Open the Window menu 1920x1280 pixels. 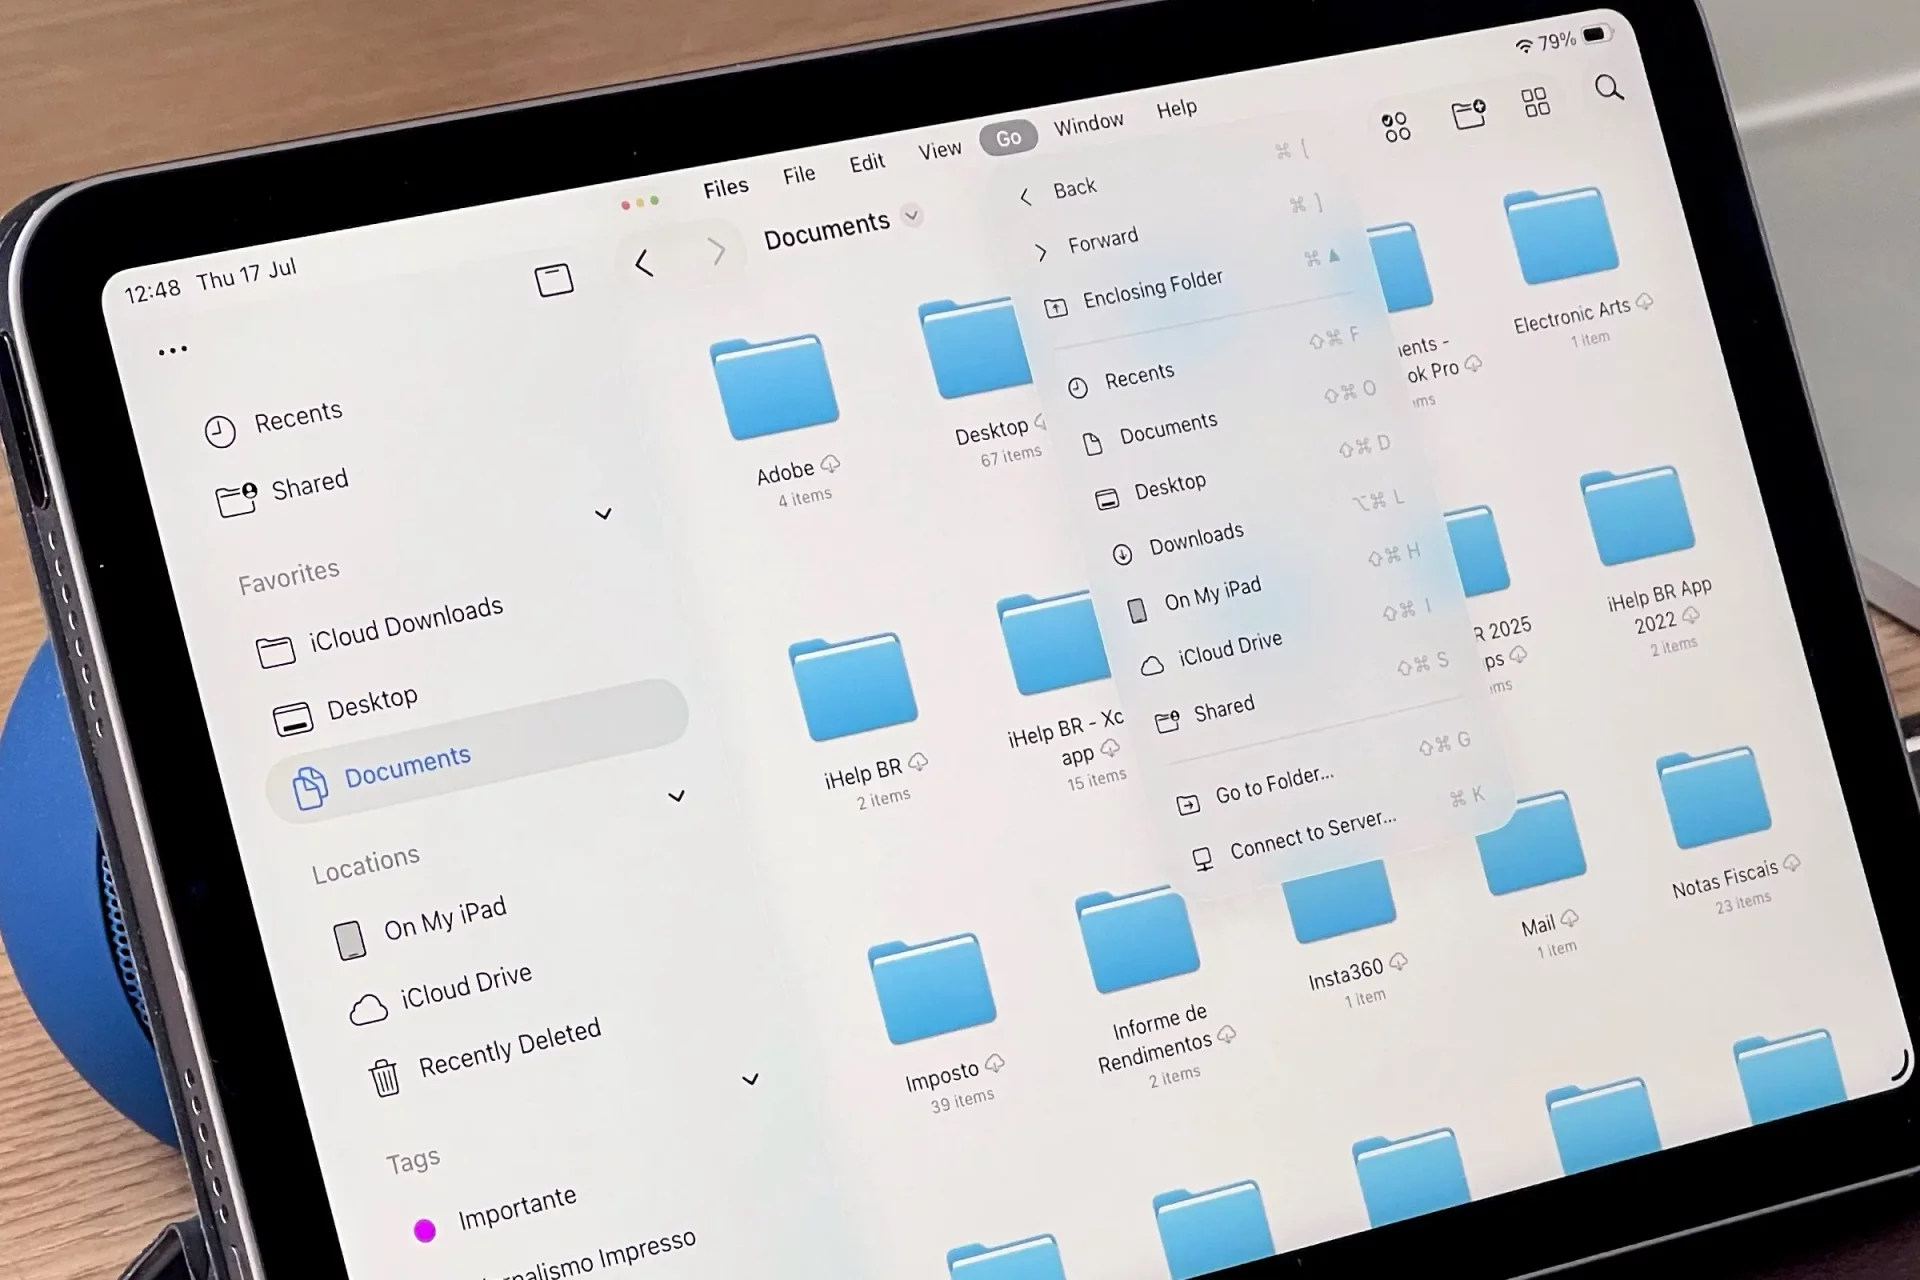(1088, 121)
